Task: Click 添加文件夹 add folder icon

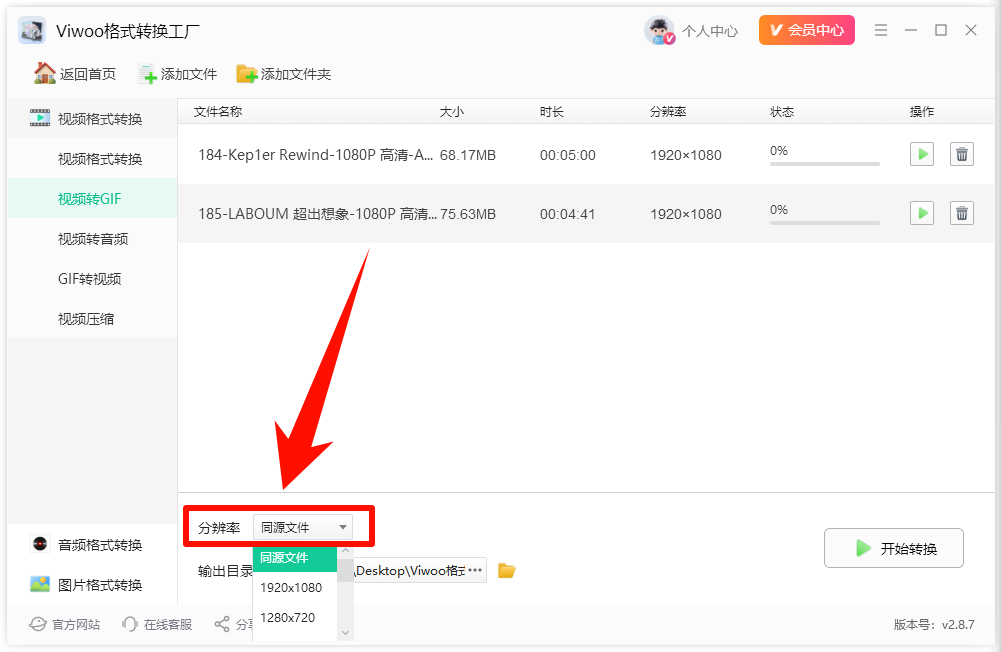Action: (247, 74)
